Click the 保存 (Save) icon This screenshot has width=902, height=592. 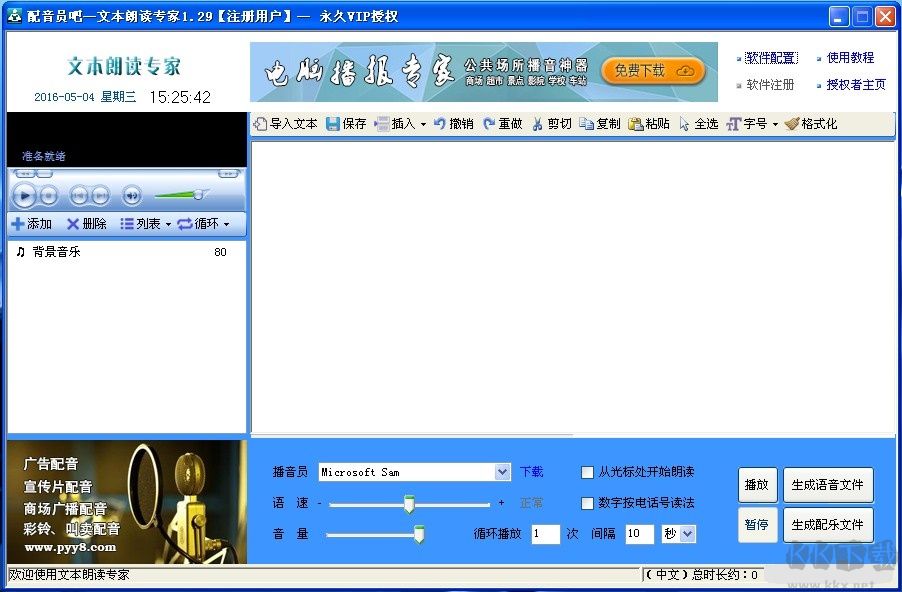coord(347,124)
